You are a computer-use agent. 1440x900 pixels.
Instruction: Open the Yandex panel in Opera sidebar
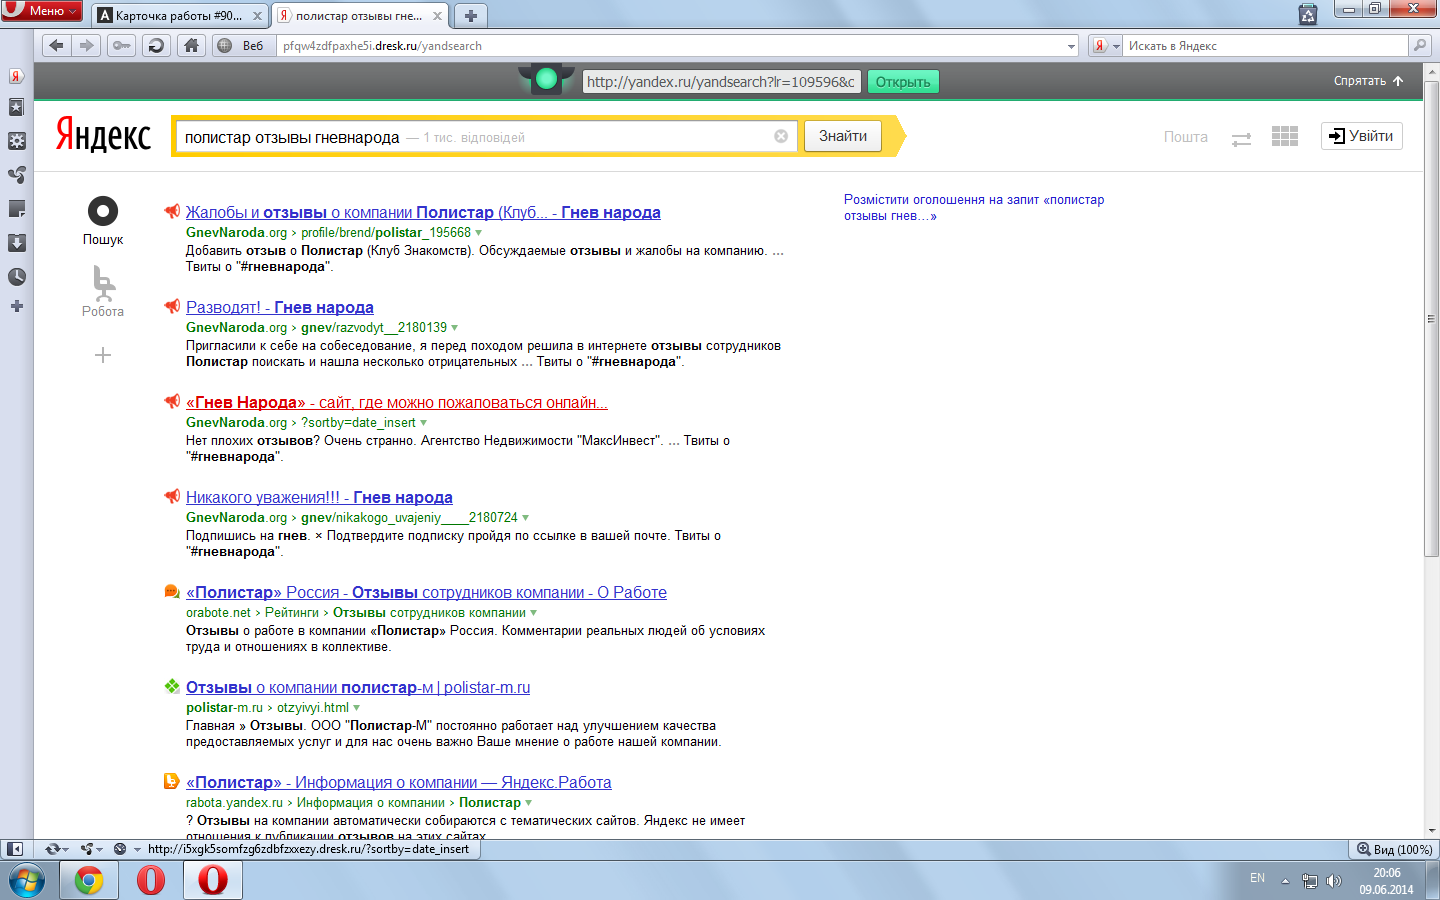16,76
